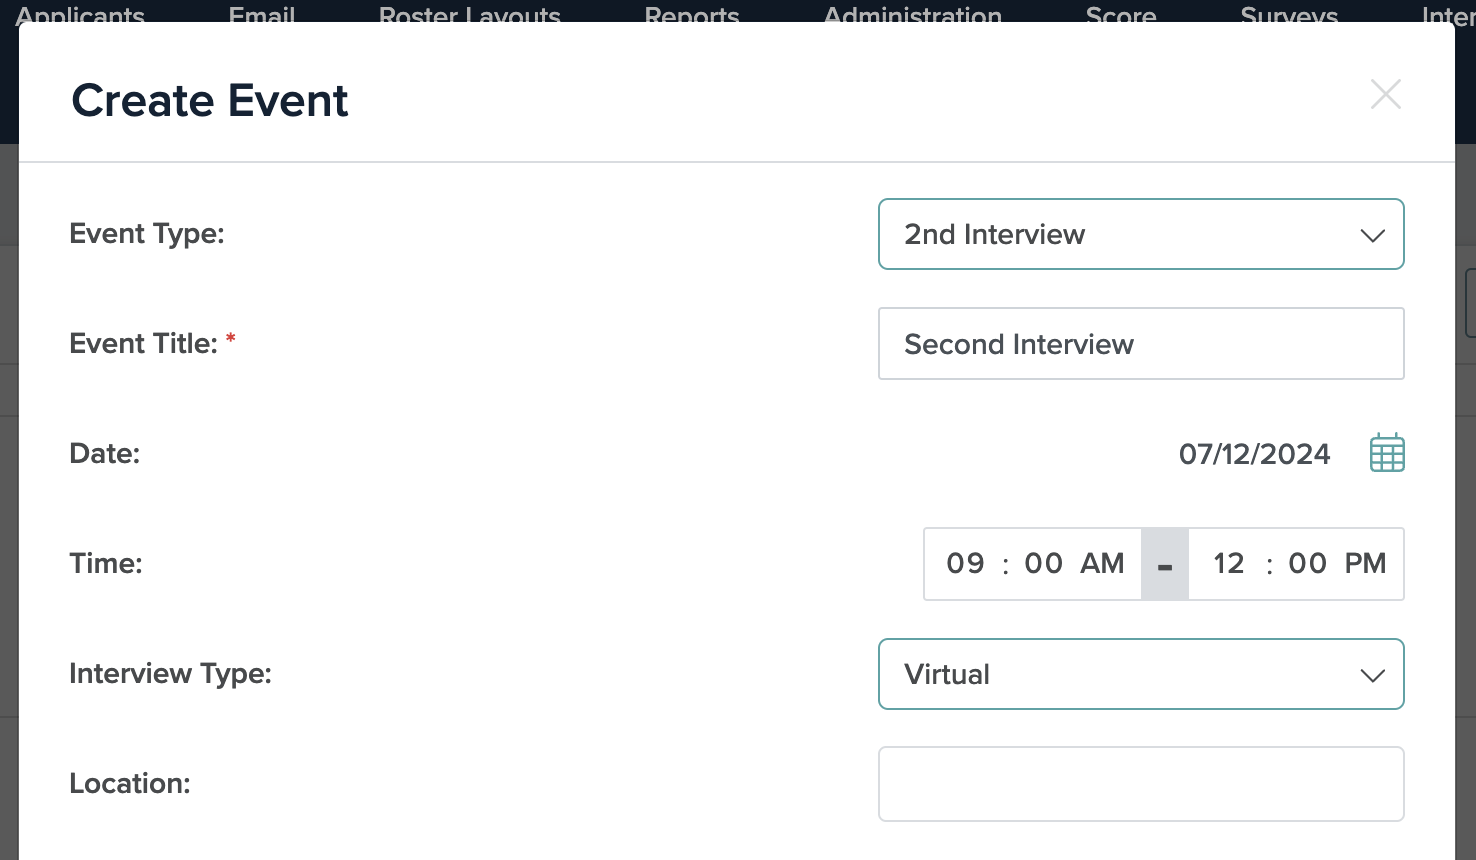Open the Surveys menu
The image size is (1476, 860).
pyautogui.click(x=1289, y=14)
